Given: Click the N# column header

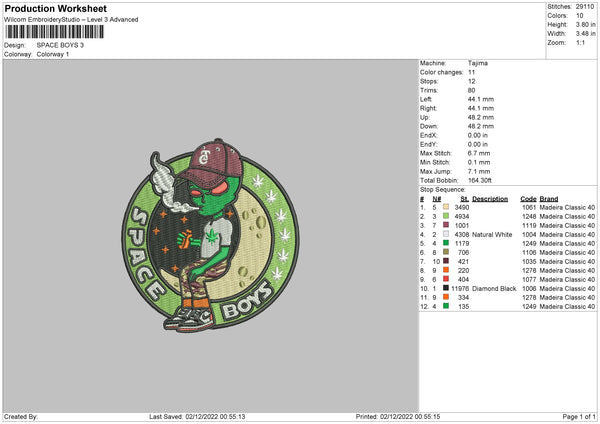Looking at the screenshot, I should tap(437, 199).
